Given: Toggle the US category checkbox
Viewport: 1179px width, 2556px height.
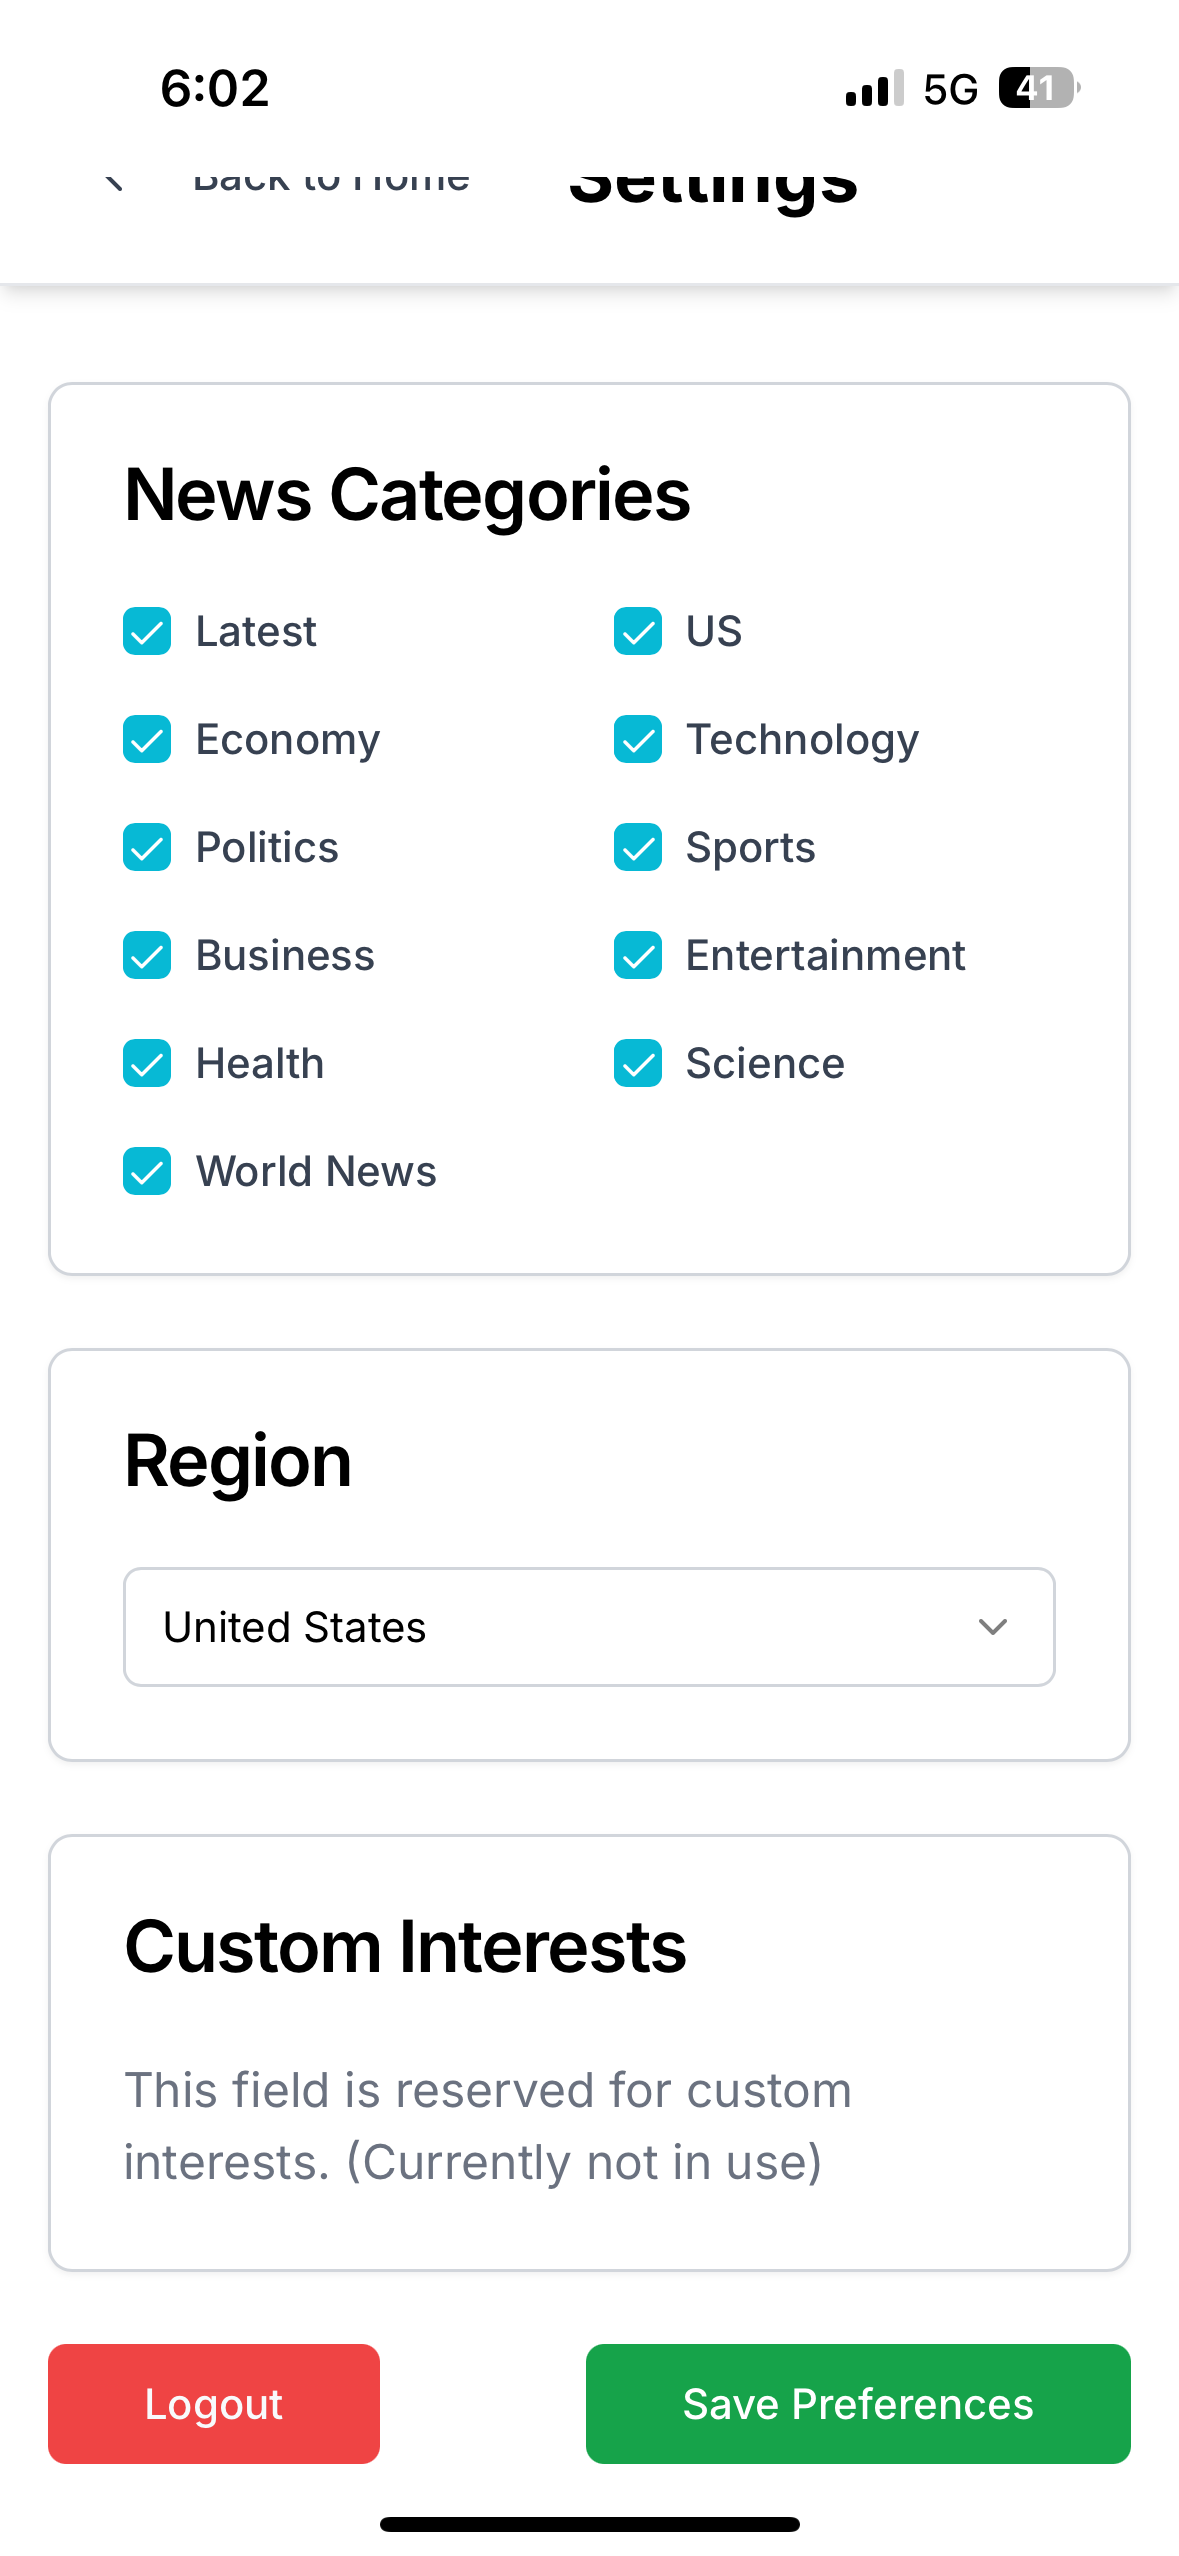Looking at the screenshot, I should click(638, 631).
